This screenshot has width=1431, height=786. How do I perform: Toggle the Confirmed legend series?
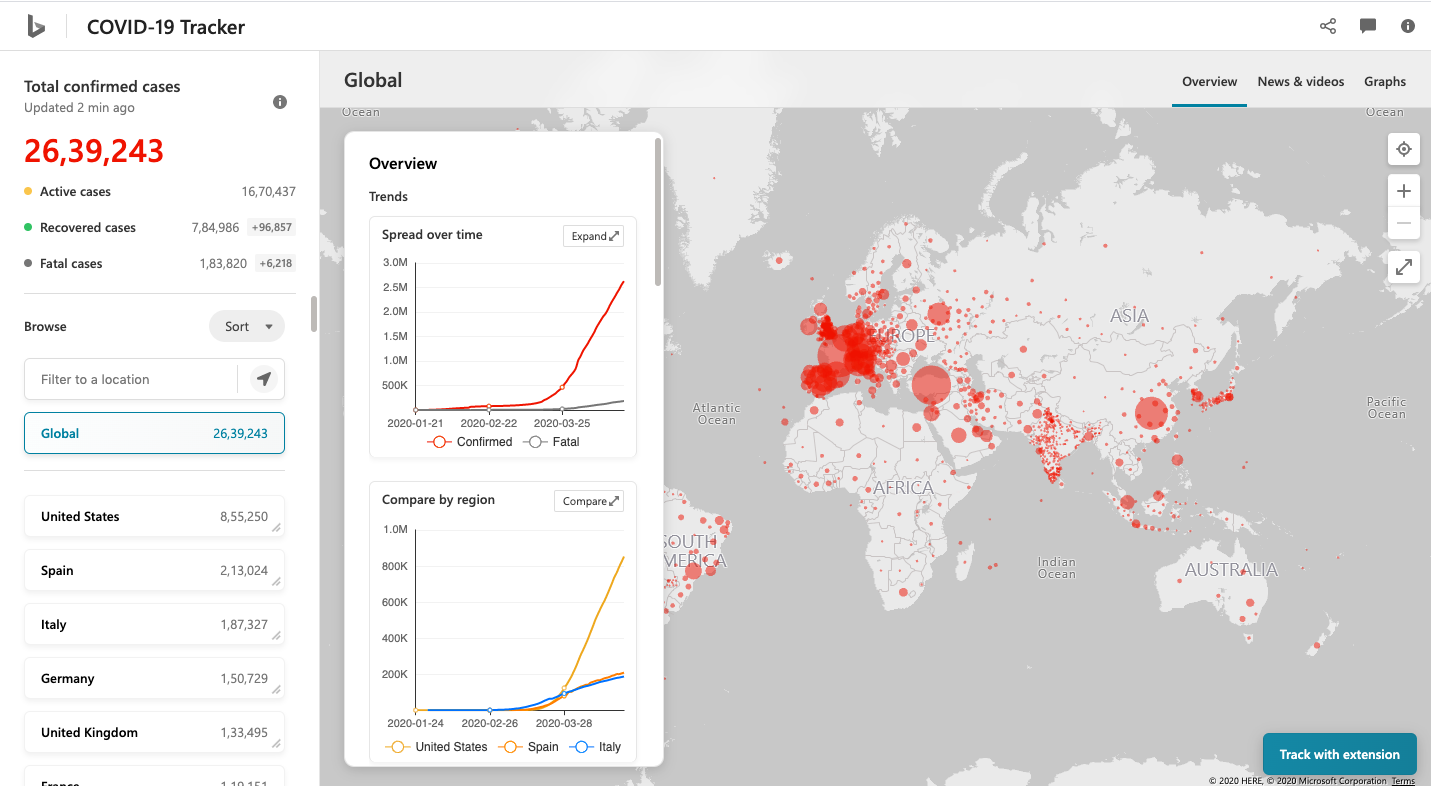click(x=469, y=442)
